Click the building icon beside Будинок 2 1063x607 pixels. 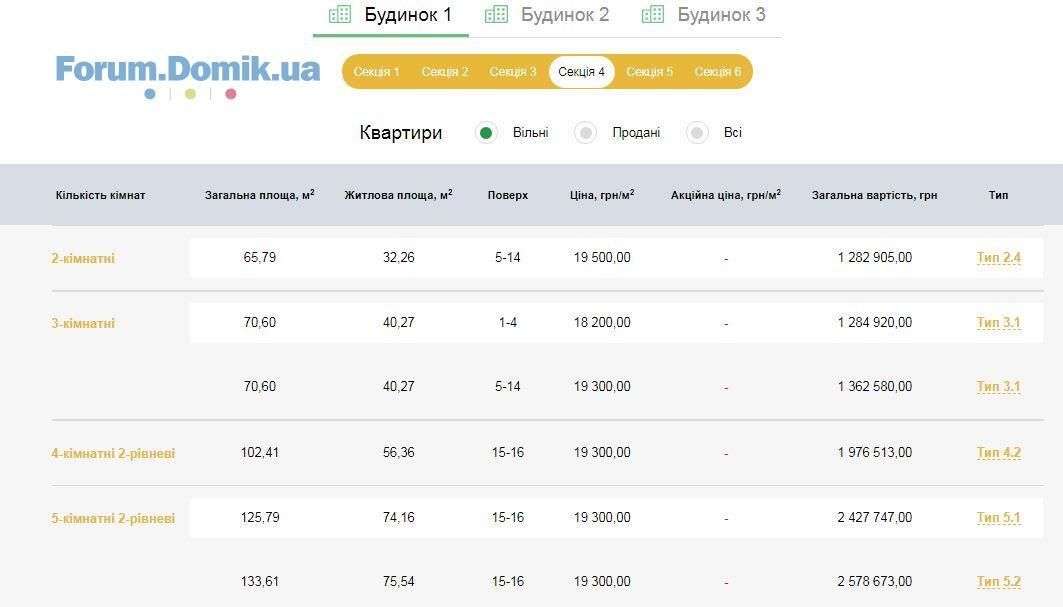tap(496, 14)
